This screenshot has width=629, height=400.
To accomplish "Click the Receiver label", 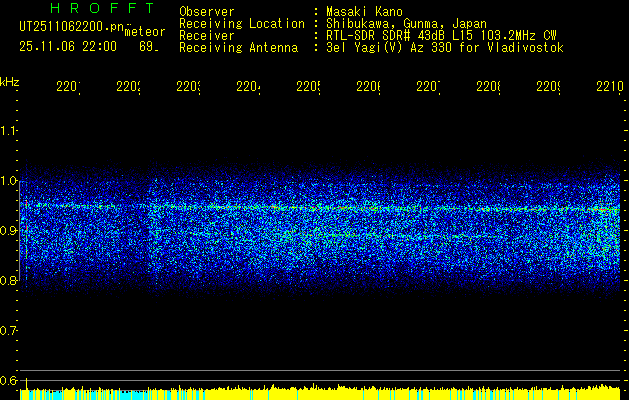I will point(207,36).
